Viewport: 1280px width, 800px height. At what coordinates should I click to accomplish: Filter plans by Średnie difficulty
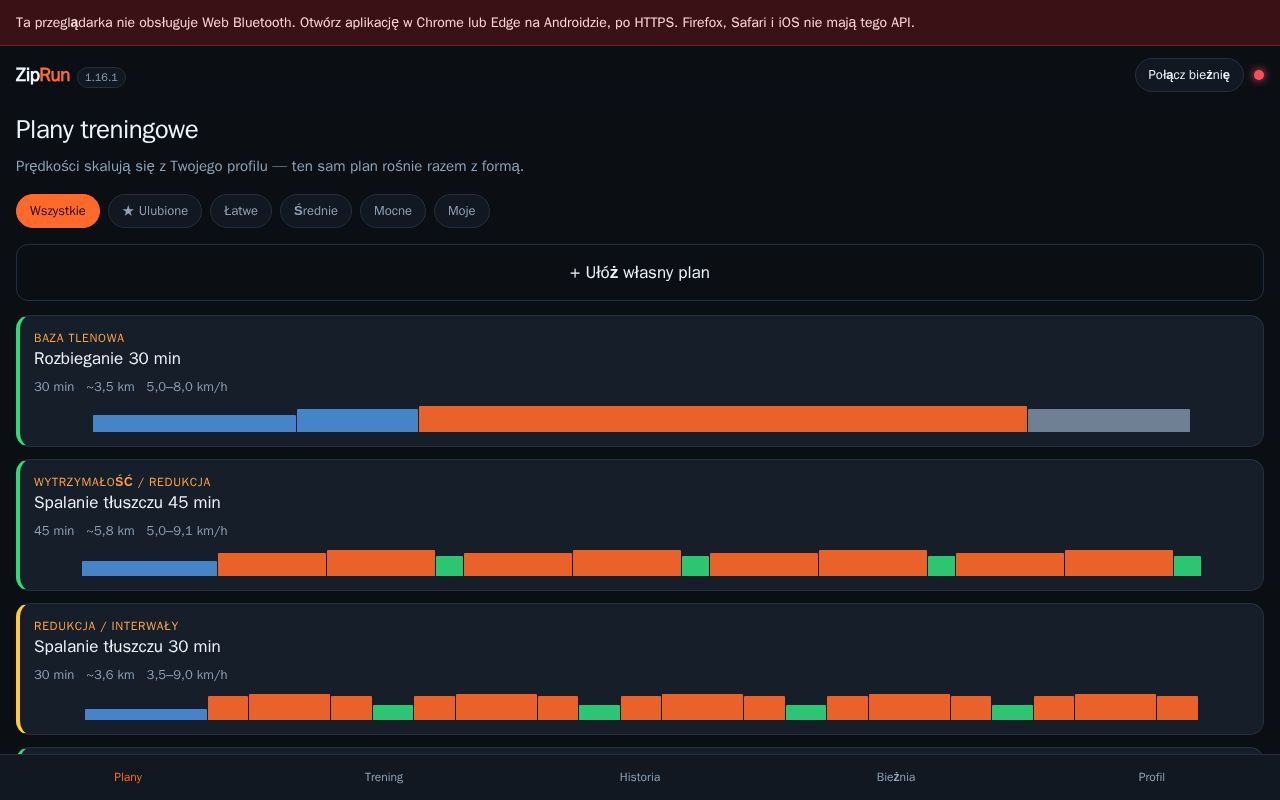point(316,211)
